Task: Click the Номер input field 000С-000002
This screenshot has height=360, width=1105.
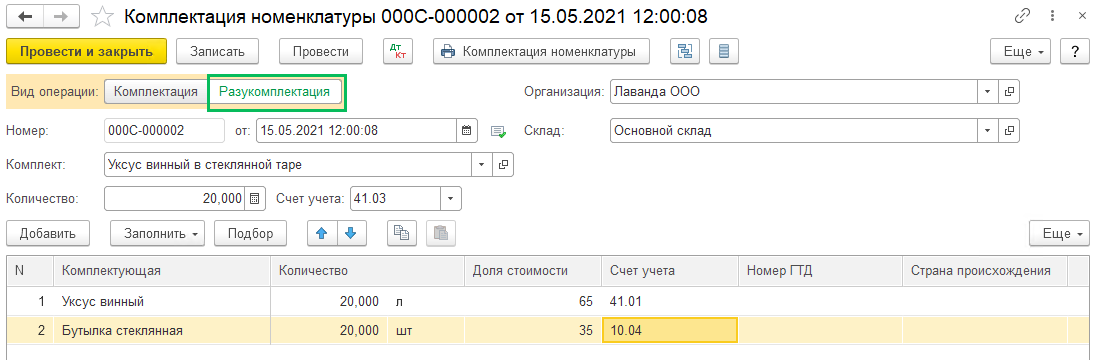Action: 164,130
